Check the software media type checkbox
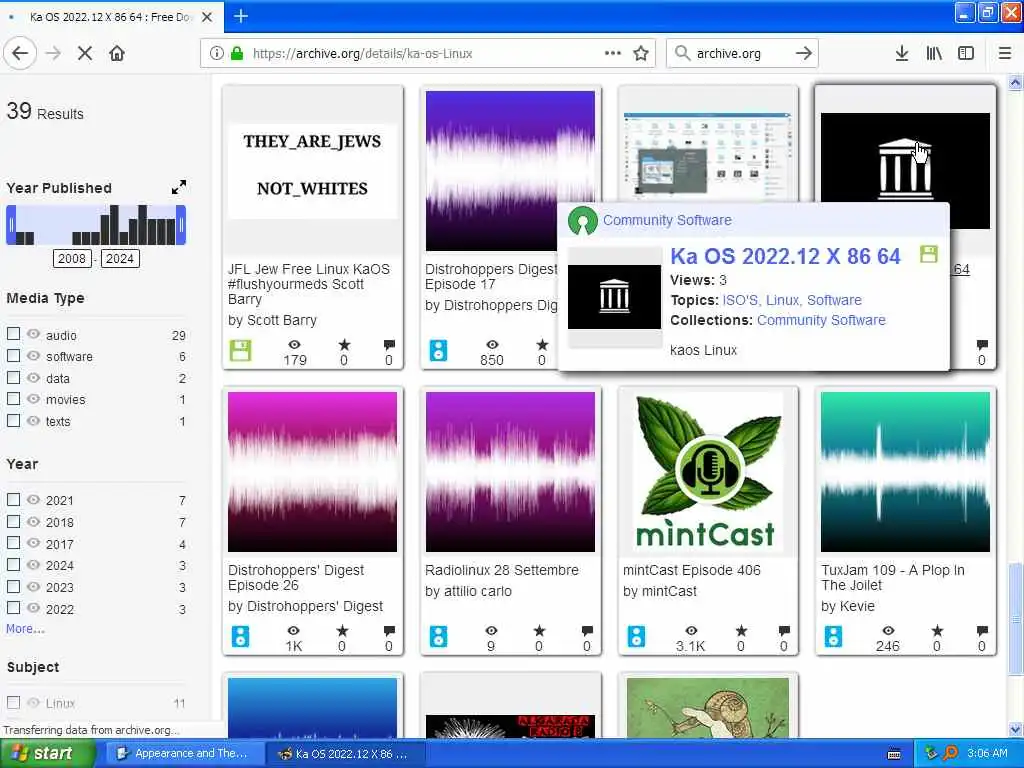Image resolution: width=1024 pixels, height=768 pixels. (13, 355)
